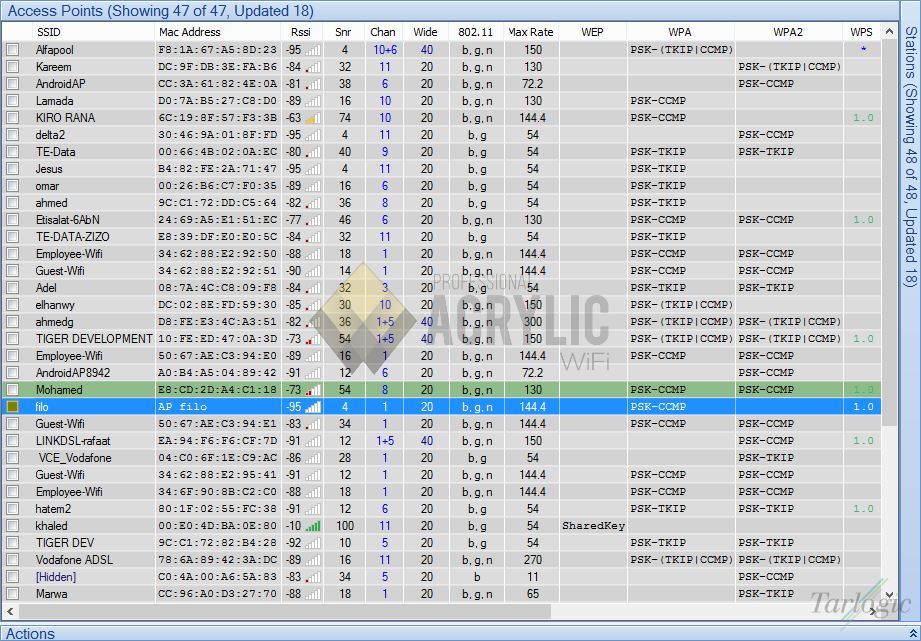This screenshot has height=641, width=921.
Task: Click the SharedKey WEP cell
Action: pos(593,526)
